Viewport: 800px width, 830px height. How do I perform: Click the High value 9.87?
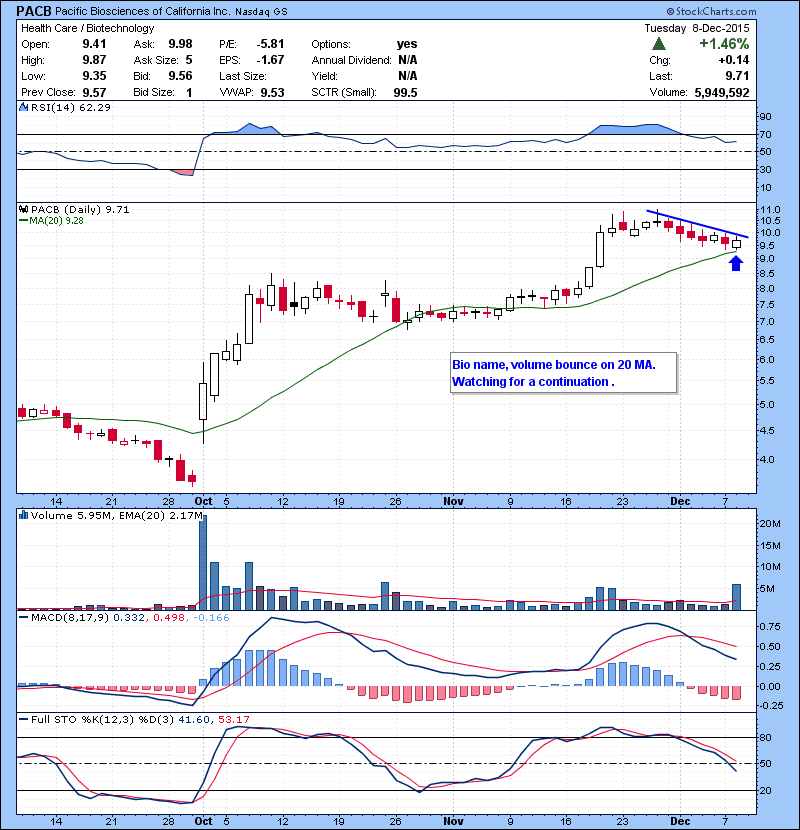[x=94, y=60]
